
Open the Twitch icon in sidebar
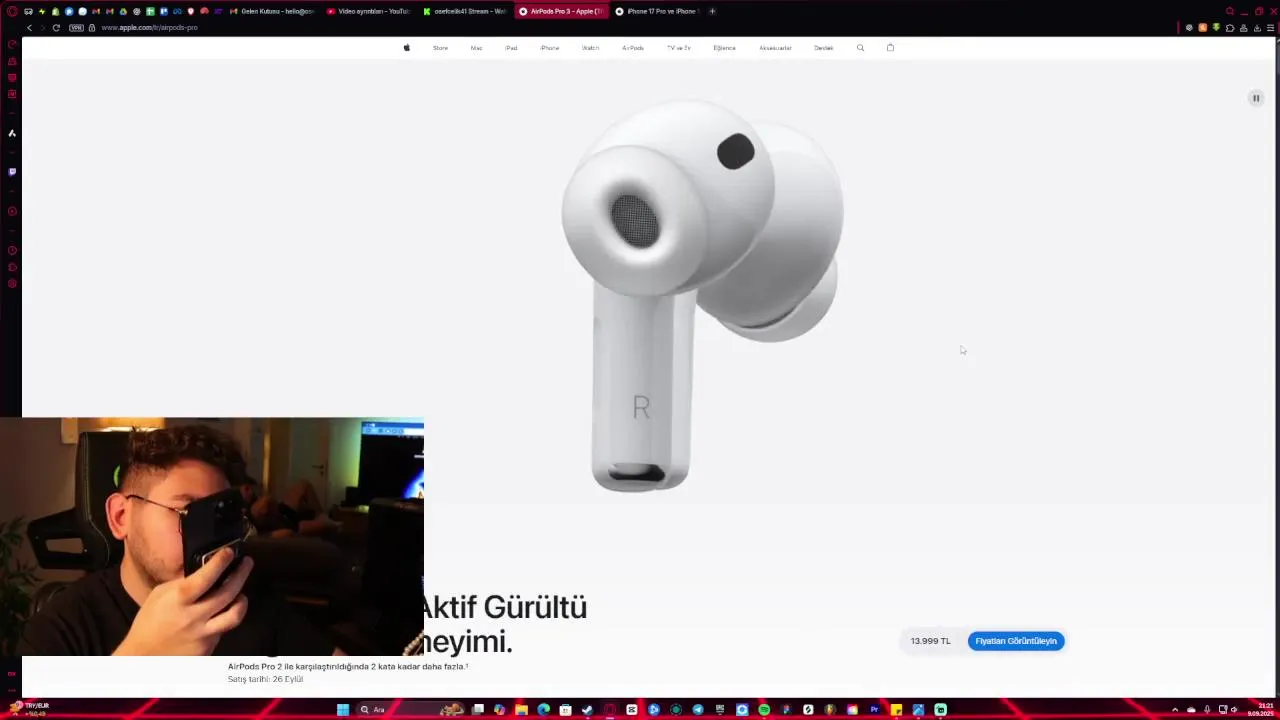[x=12, y=171]
